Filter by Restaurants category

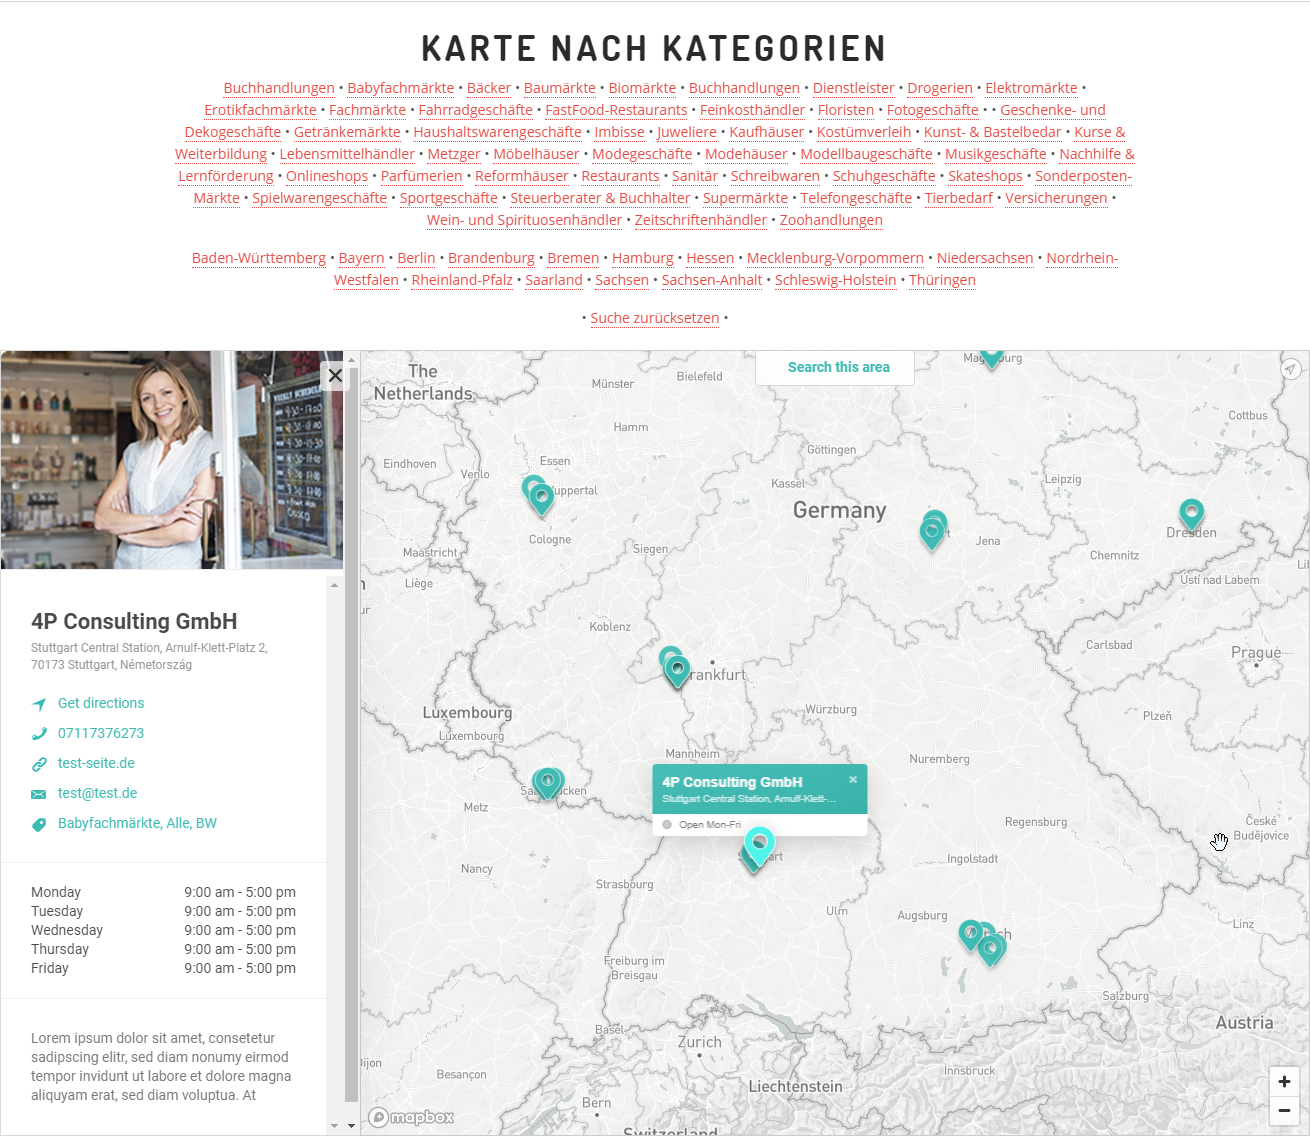[620, 176]
